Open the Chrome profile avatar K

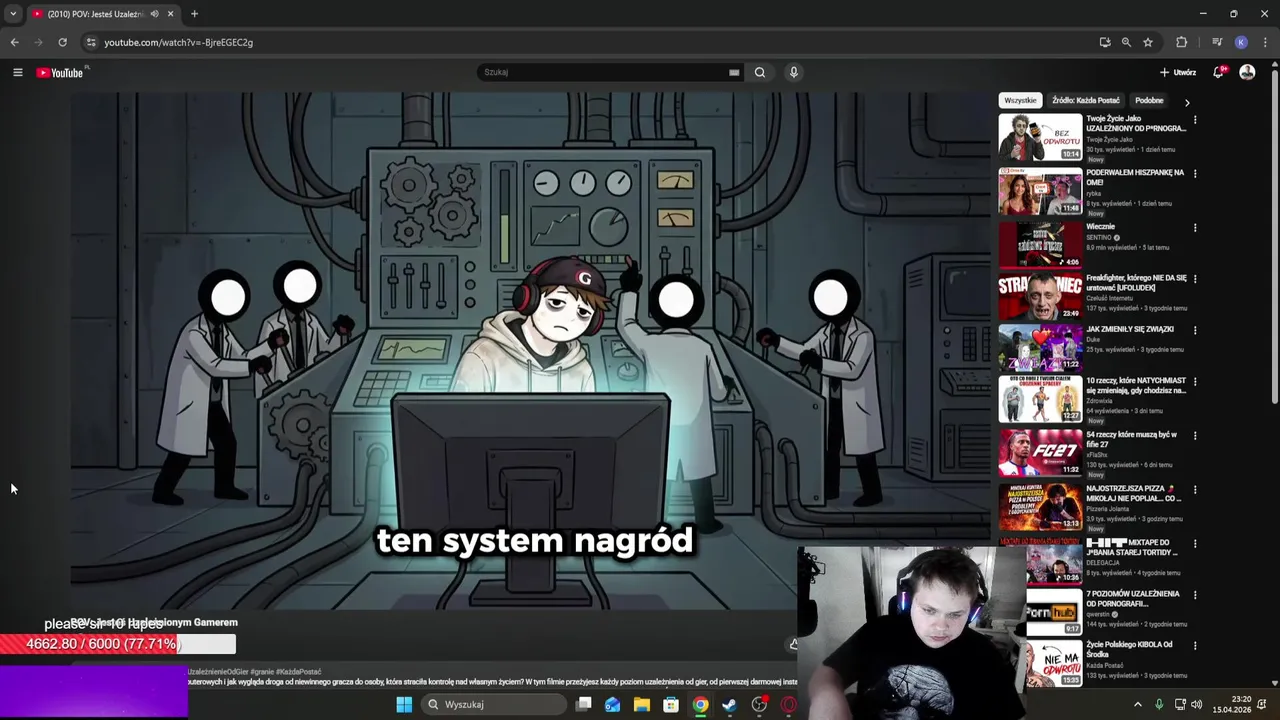point(1241,42)
